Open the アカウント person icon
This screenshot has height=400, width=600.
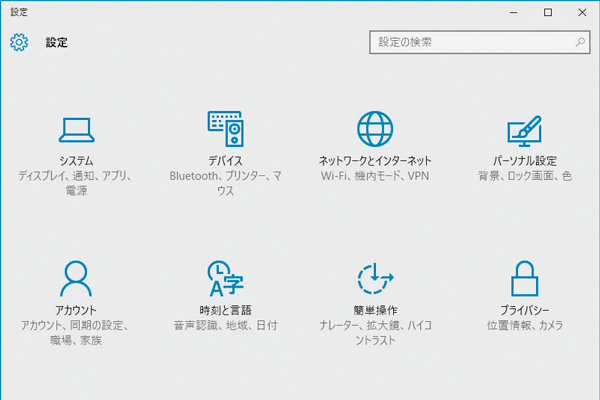[x=76, y=279]
